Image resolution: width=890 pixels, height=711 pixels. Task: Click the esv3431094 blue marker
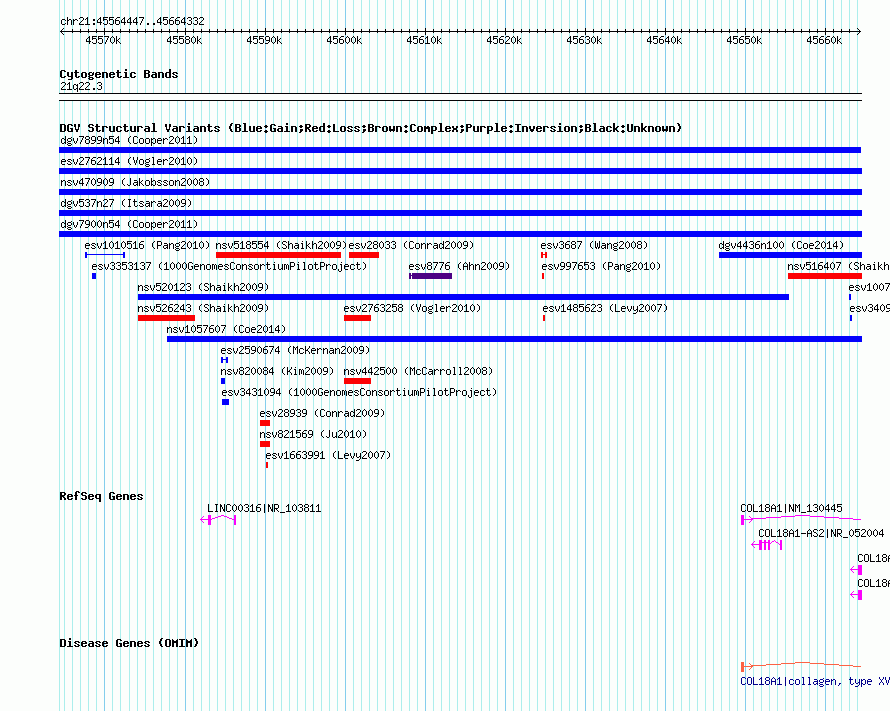tap(225, 402)
